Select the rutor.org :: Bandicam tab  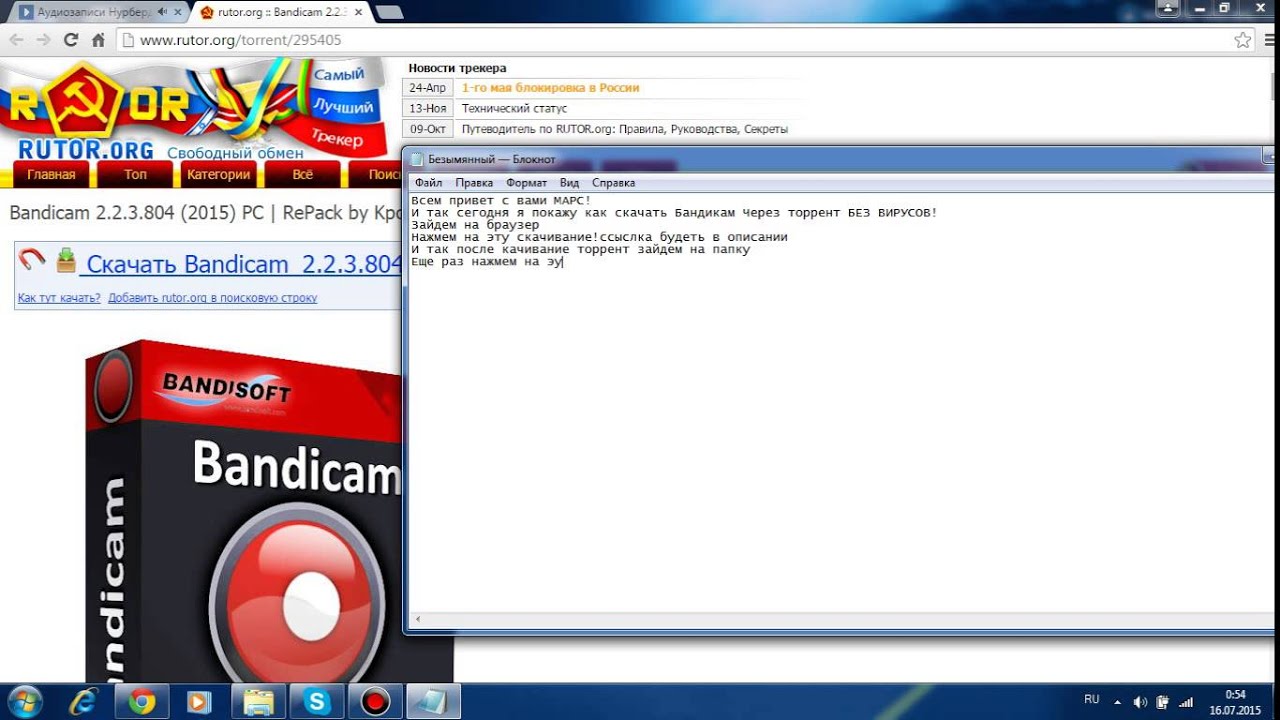tap(280, 12)
